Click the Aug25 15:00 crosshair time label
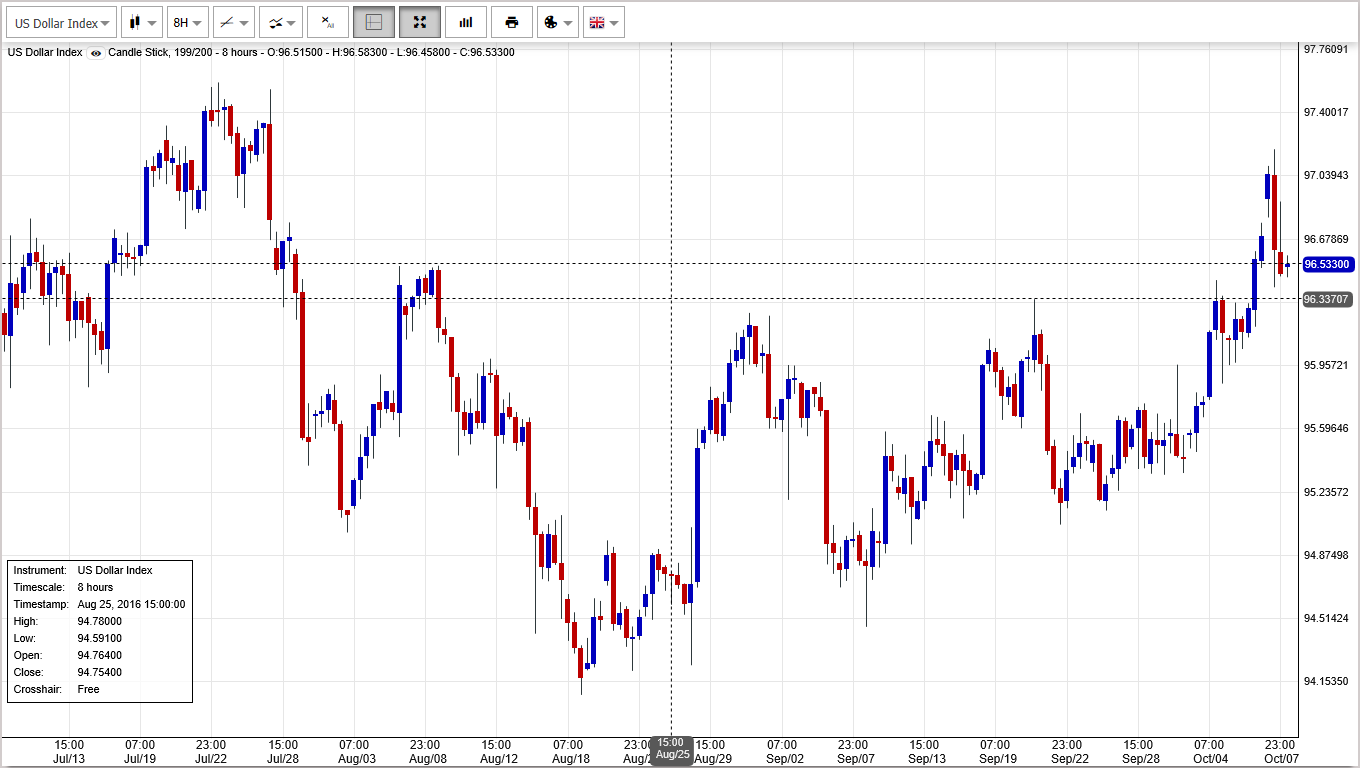This screenshot has height=768, width=1360. (x=673, y=749)
